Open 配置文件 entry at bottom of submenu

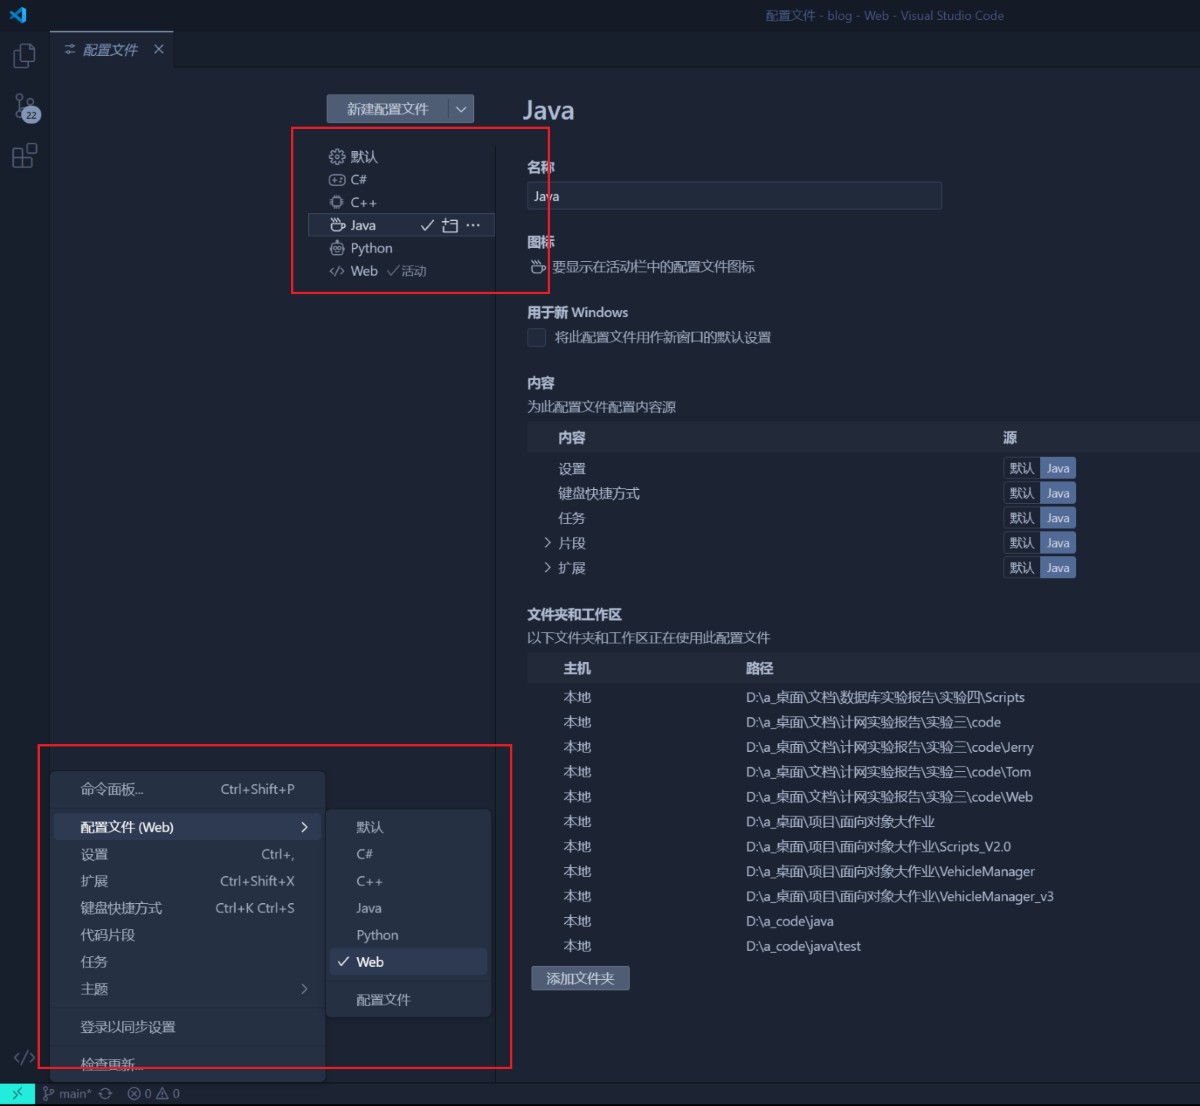point(408,1000)
